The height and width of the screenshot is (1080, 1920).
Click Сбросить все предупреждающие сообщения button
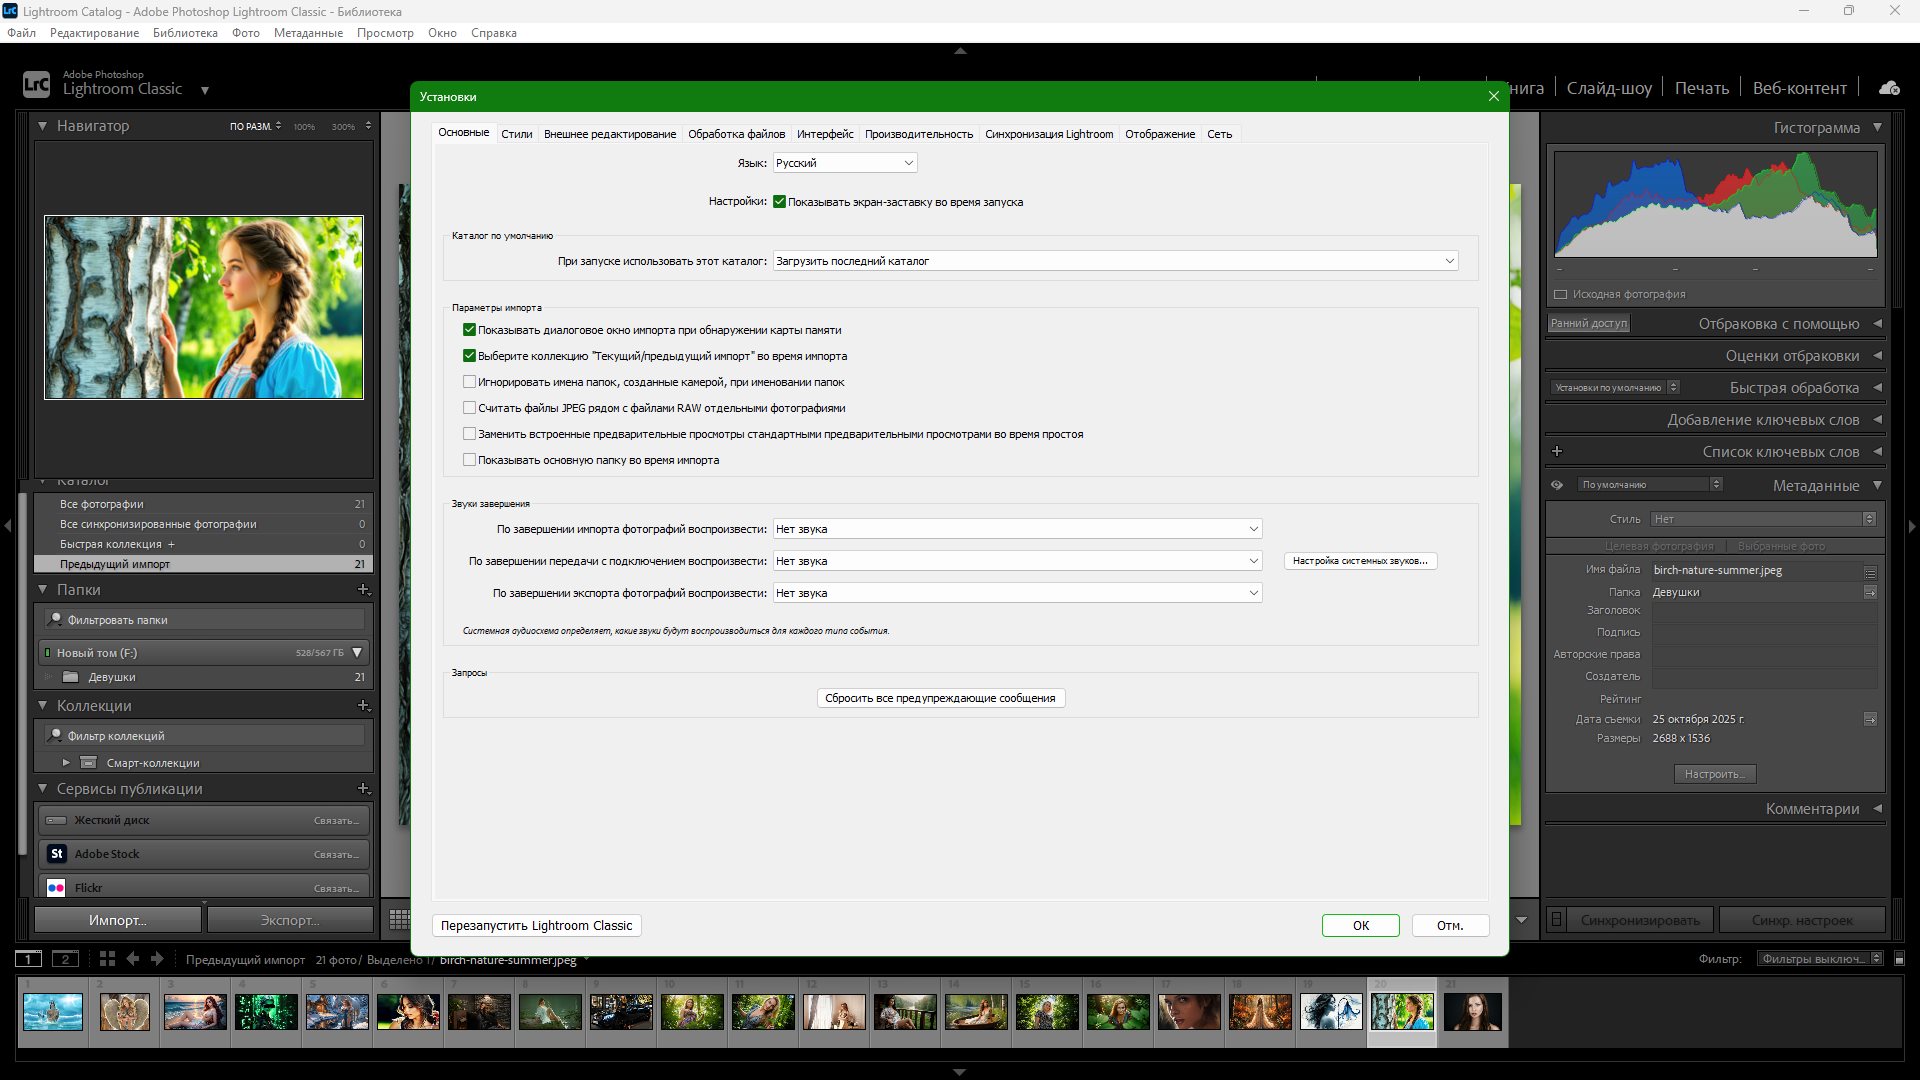(x=940, y=698)
